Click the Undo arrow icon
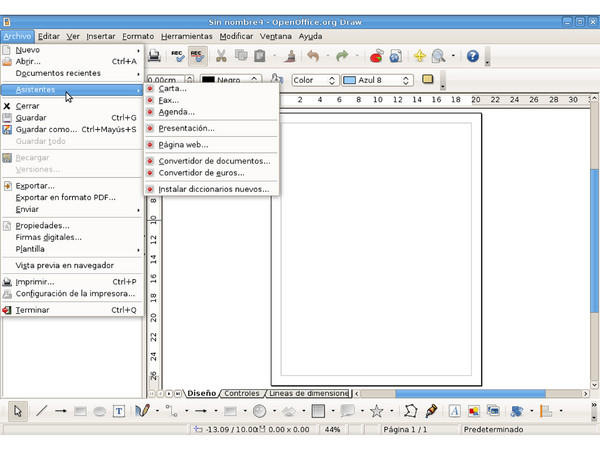Image resolution: width=600 pixels, height=450 pixels. pos(313,56)
